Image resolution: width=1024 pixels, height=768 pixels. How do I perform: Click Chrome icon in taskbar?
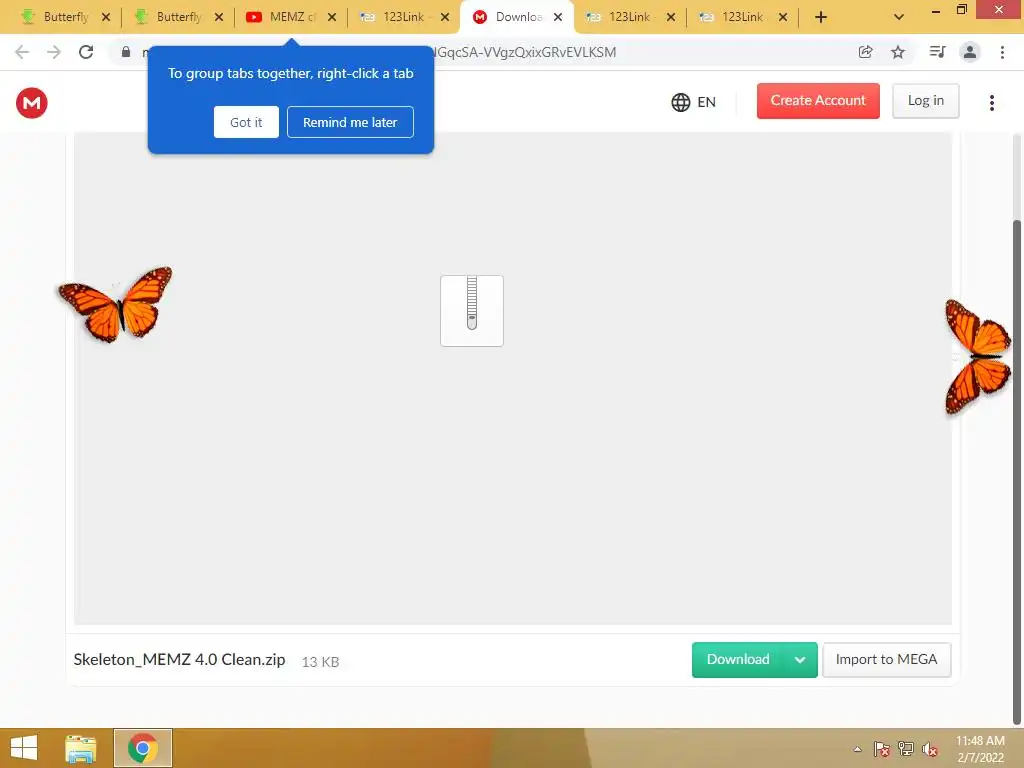142,748
